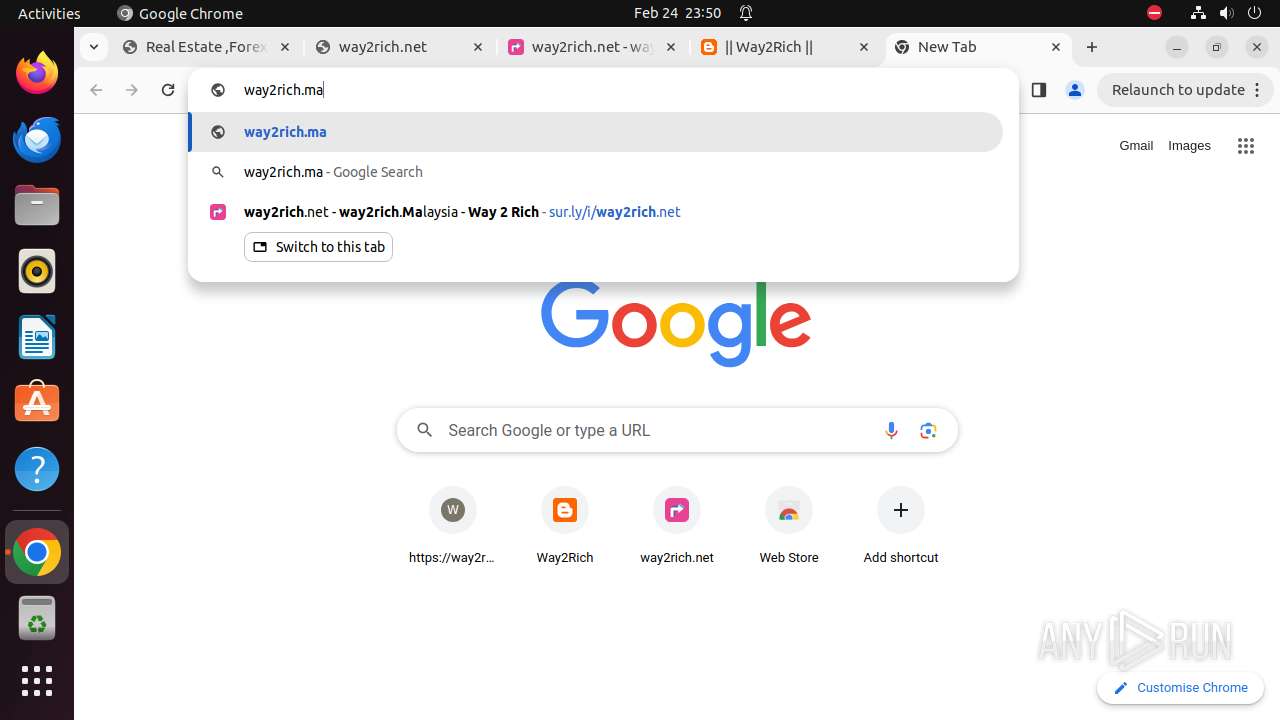The image size is (1280, 720).
Task: Open Way2Rich Blogger shortcut tile
Action: [565, 528]
